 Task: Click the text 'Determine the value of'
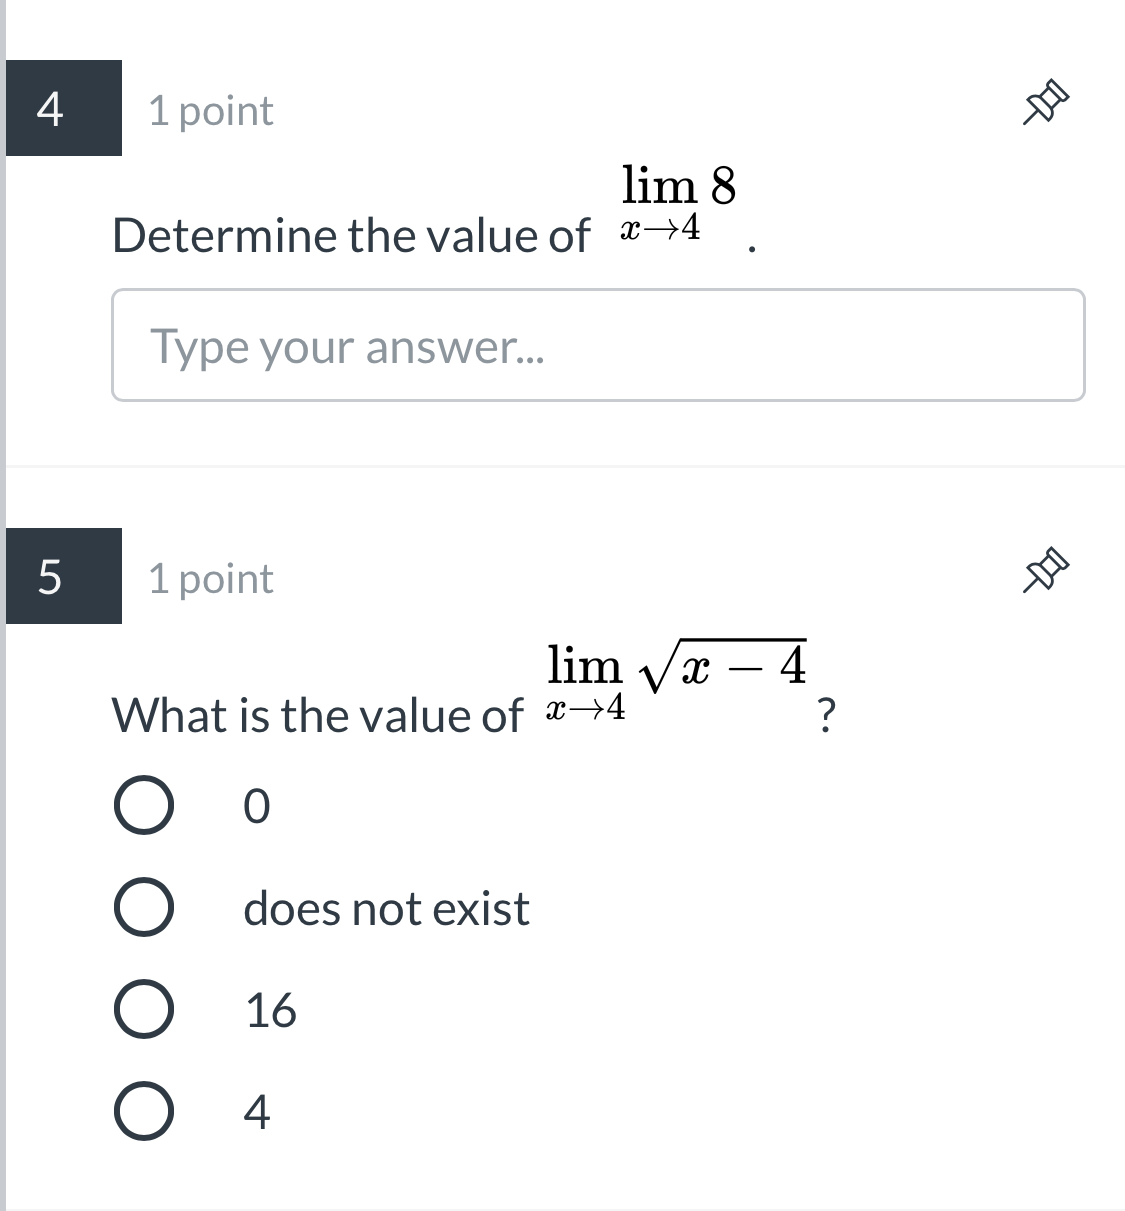click(350, 236)
